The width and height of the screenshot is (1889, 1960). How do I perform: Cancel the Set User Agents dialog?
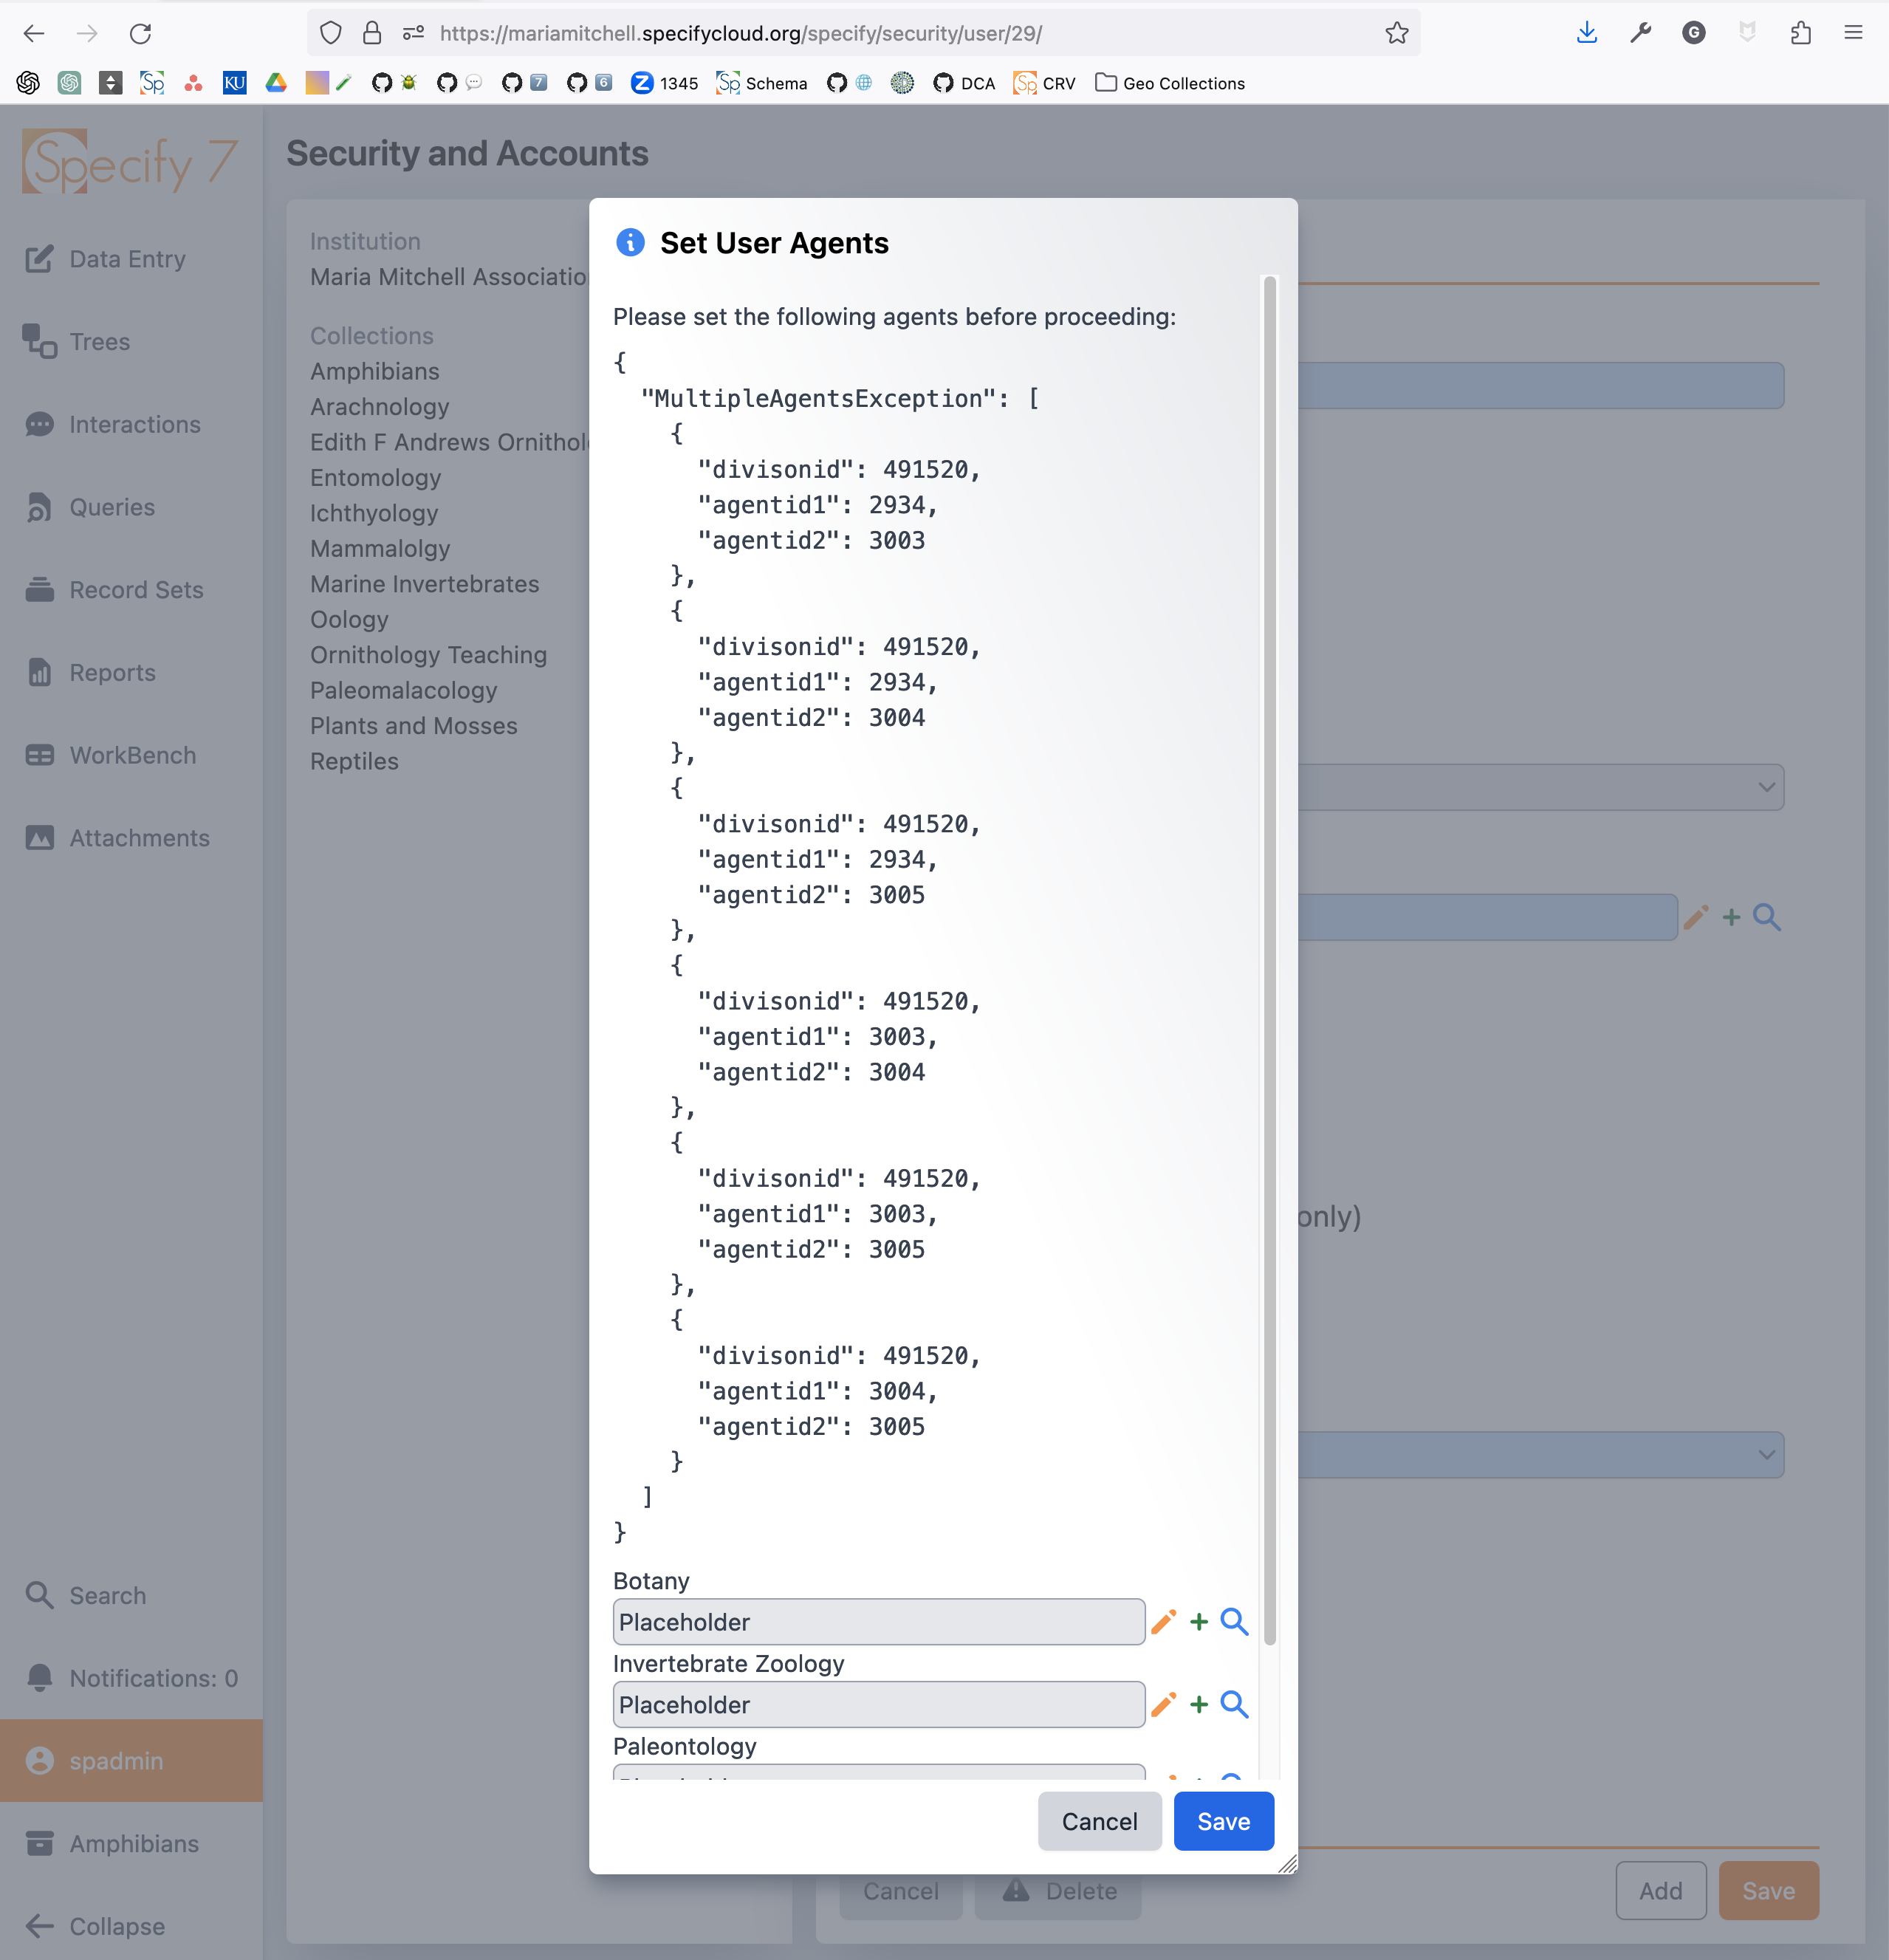point(1099,1821)
